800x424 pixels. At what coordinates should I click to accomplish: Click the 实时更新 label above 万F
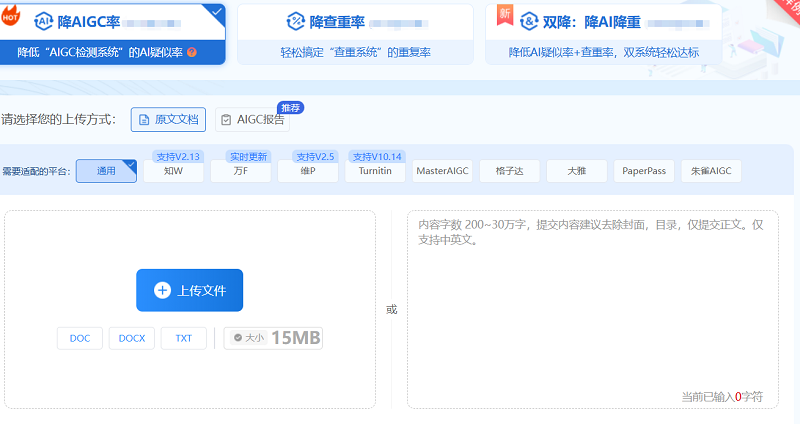[248, 157]
